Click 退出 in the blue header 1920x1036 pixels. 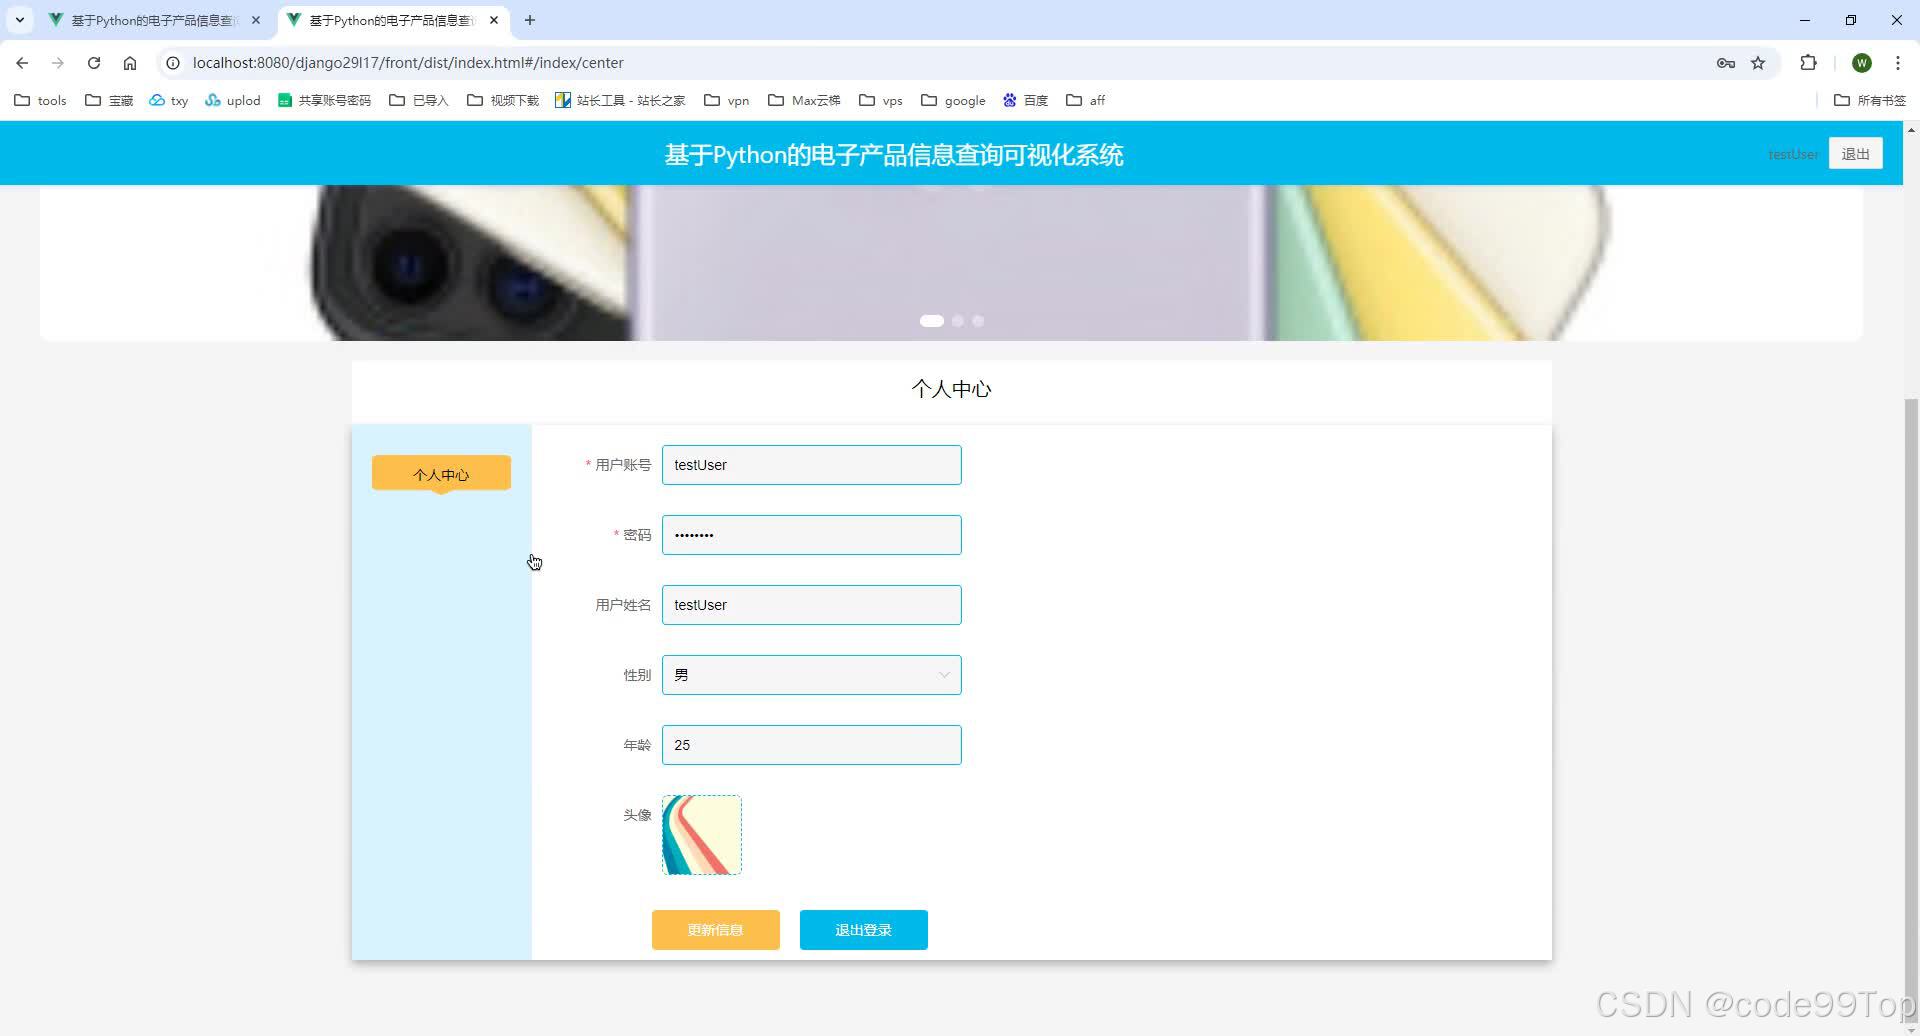[x=1855, y=153]
